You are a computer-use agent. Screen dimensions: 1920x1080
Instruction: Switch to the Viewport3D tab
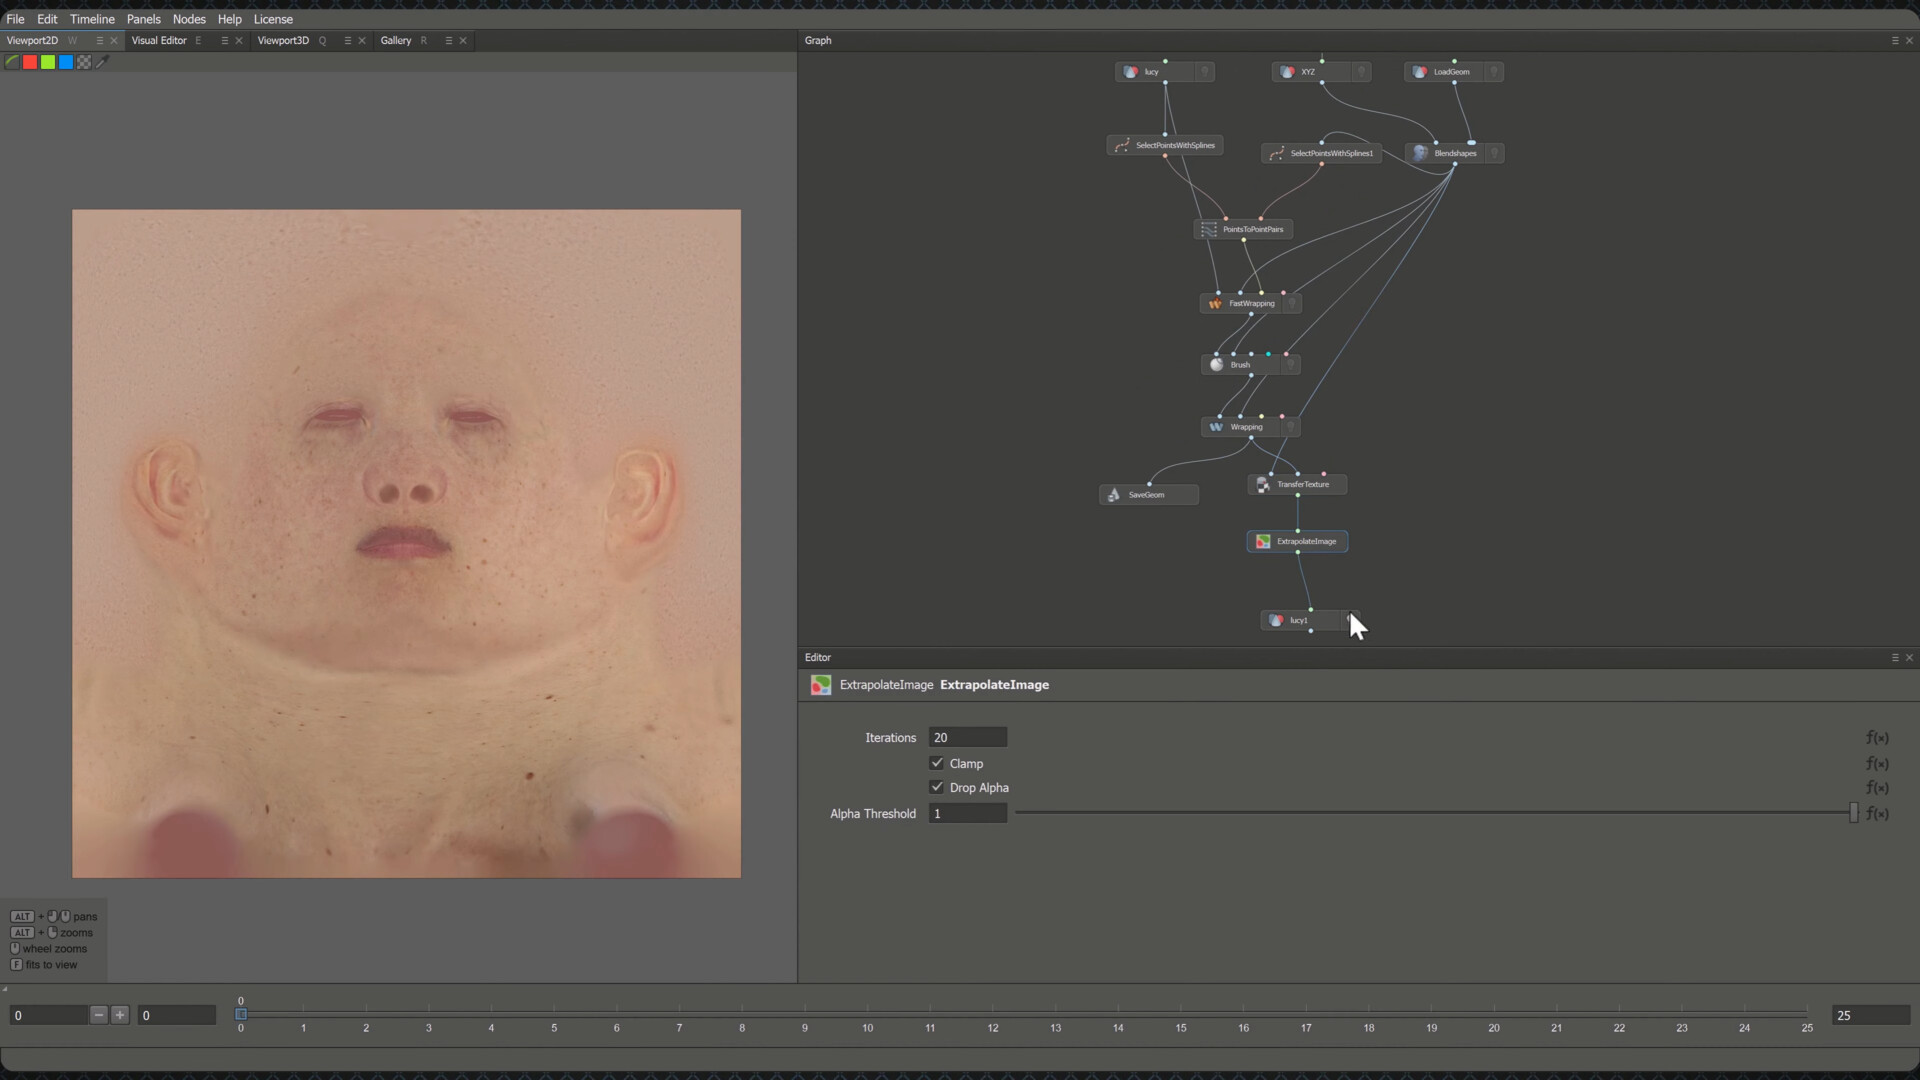click(283, 40)
